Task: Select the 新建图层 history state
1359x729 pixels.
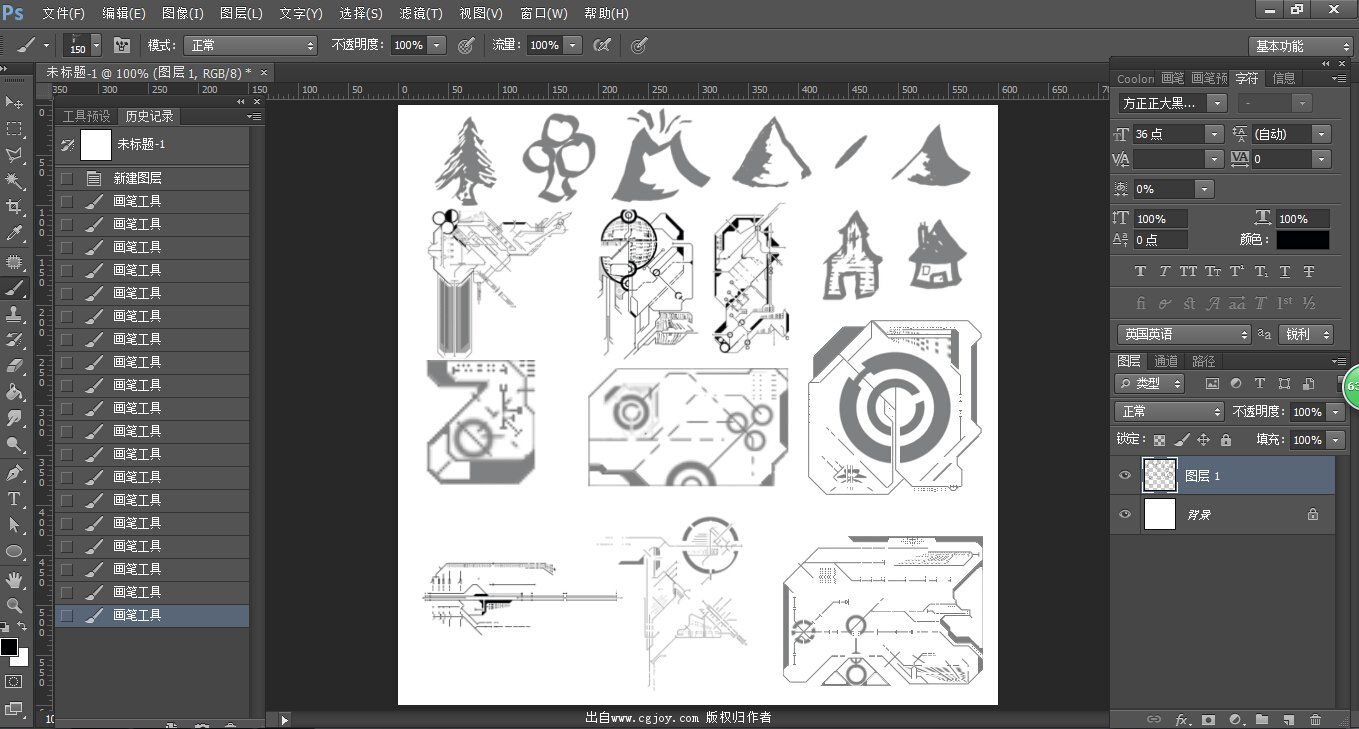Action: tap(152, 178)
